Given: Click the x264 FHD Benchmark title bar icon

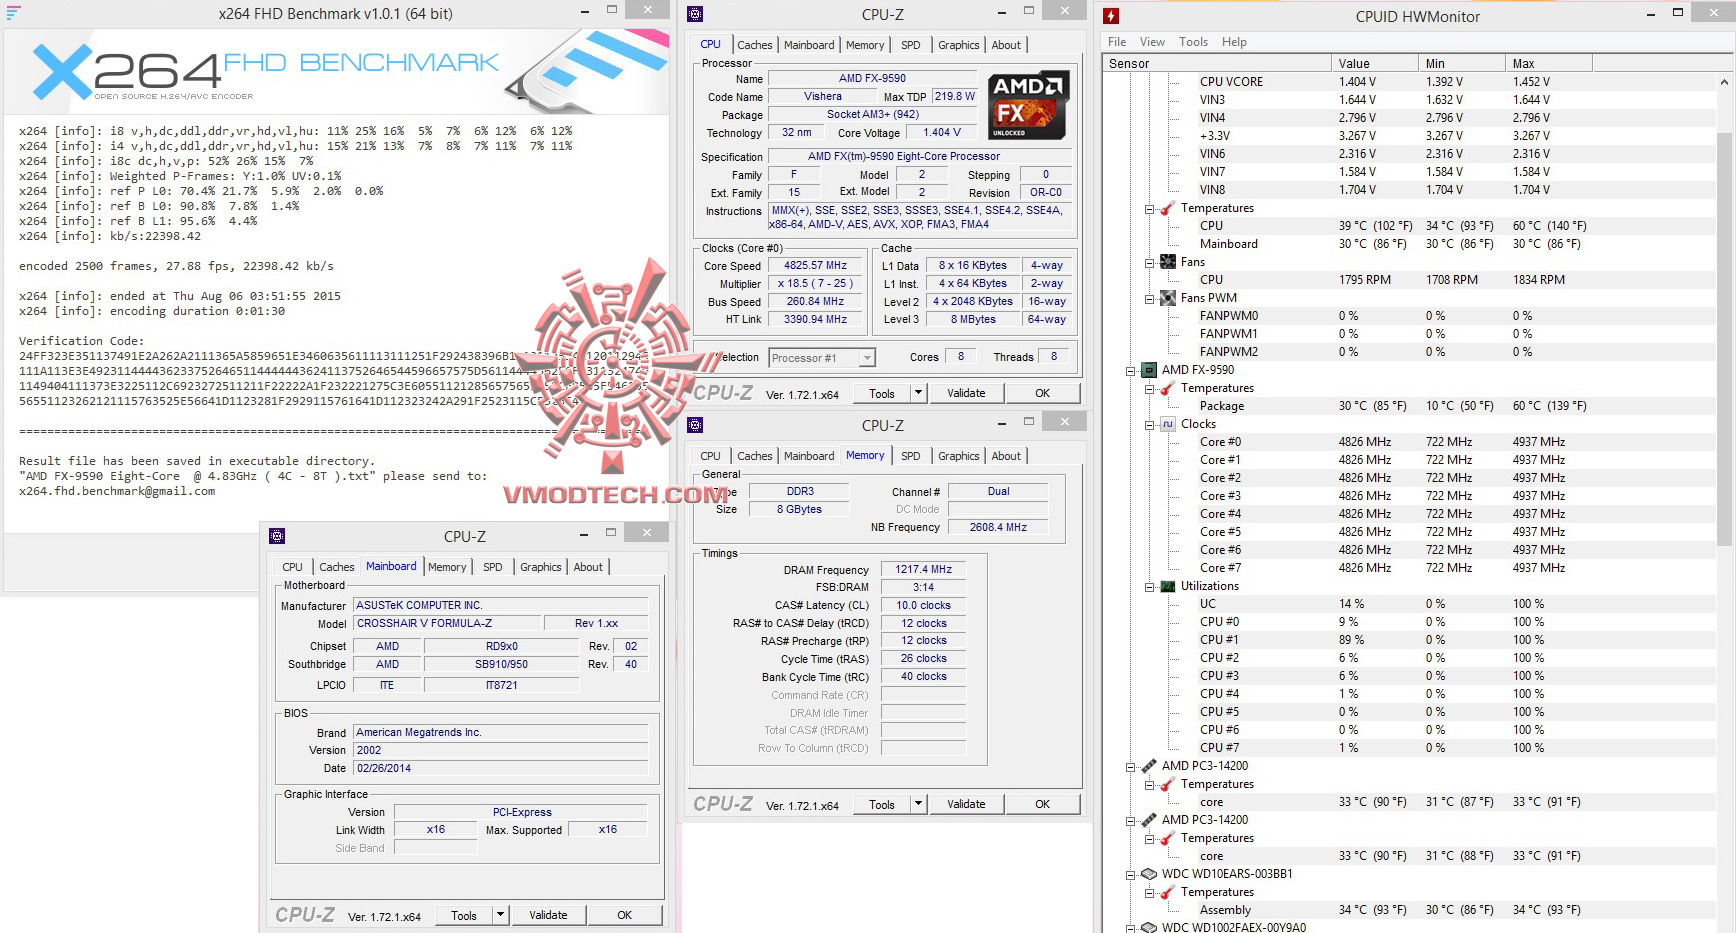Looking at the screenshot, I should 13,13.
